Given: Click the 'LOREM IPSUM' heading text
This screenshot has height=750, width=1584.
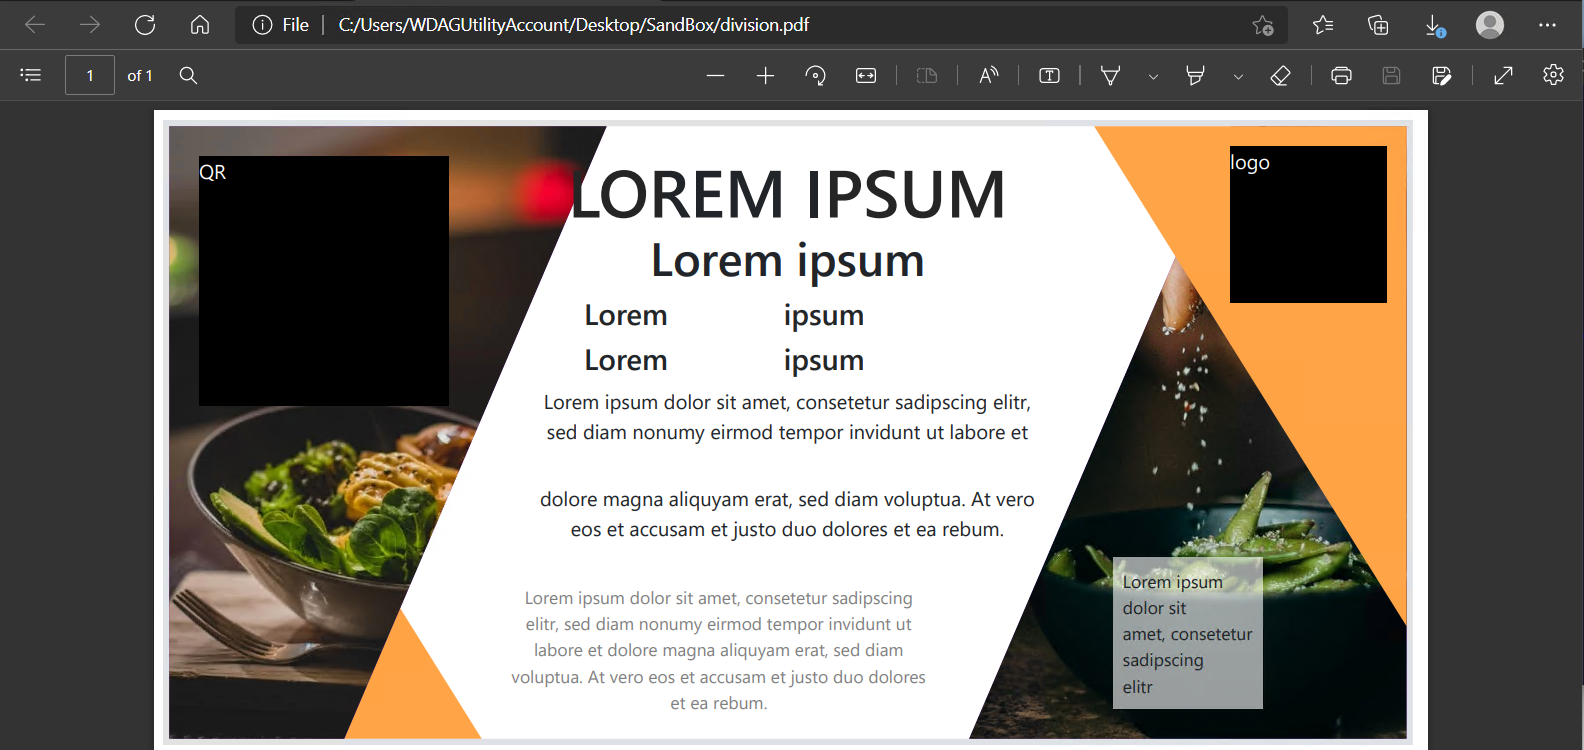Looking at the screenshot, I should [x=788, y=194].
